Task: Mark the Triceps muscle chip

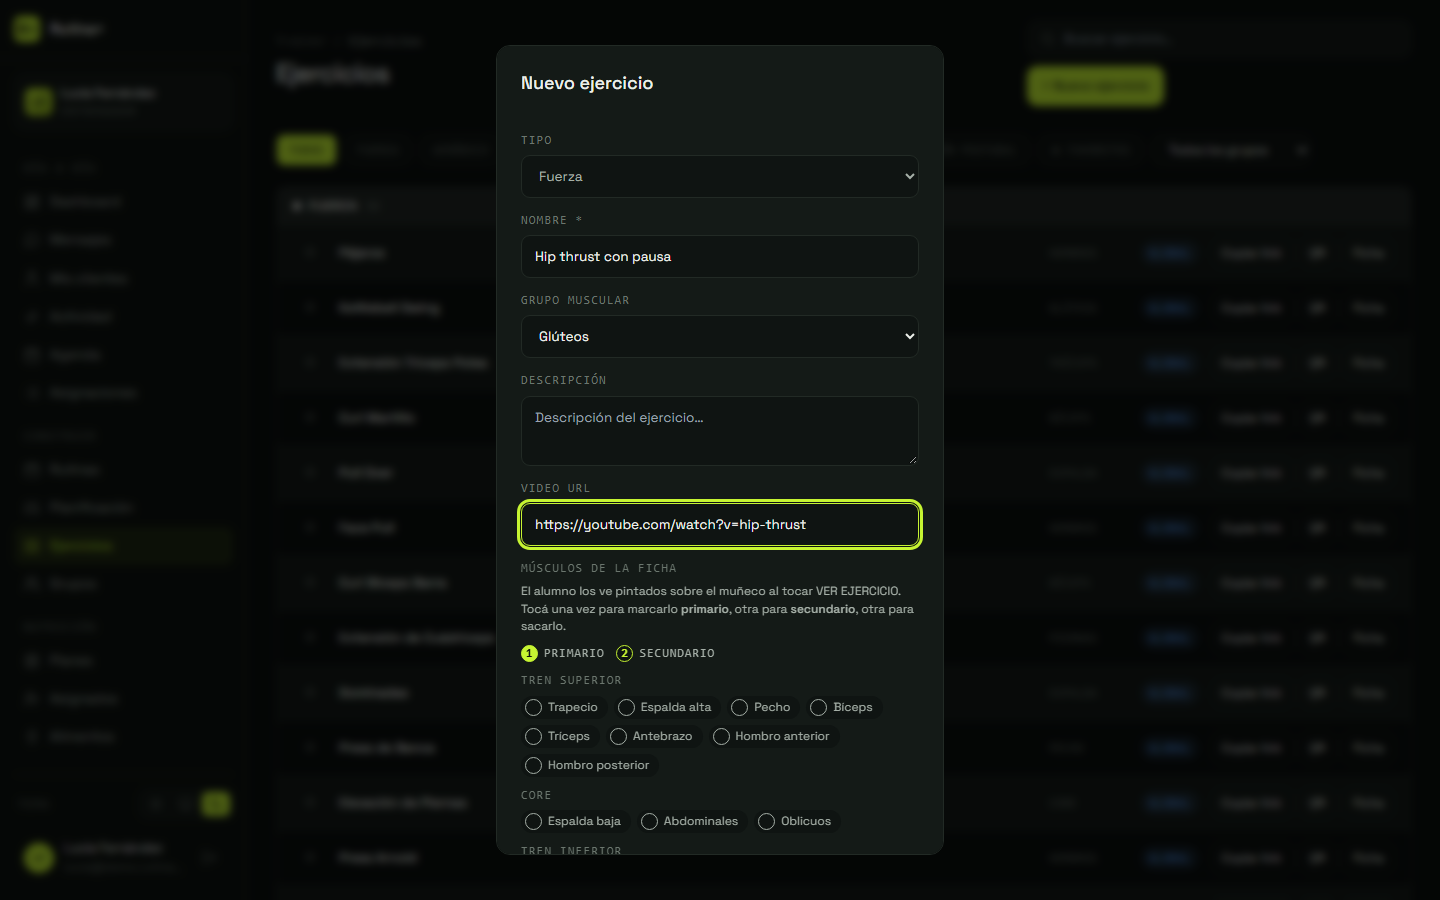Action: (x=558, y=736)
